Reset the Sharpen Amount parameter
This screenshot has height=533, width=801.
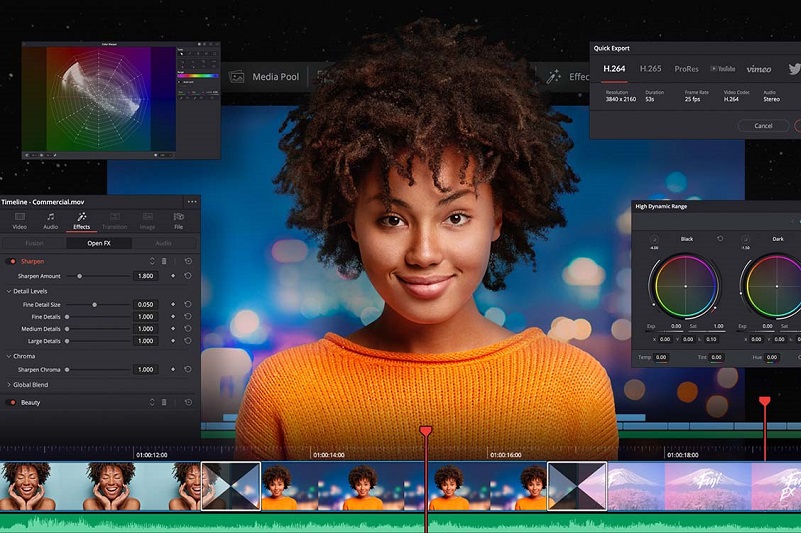[187, 276]
